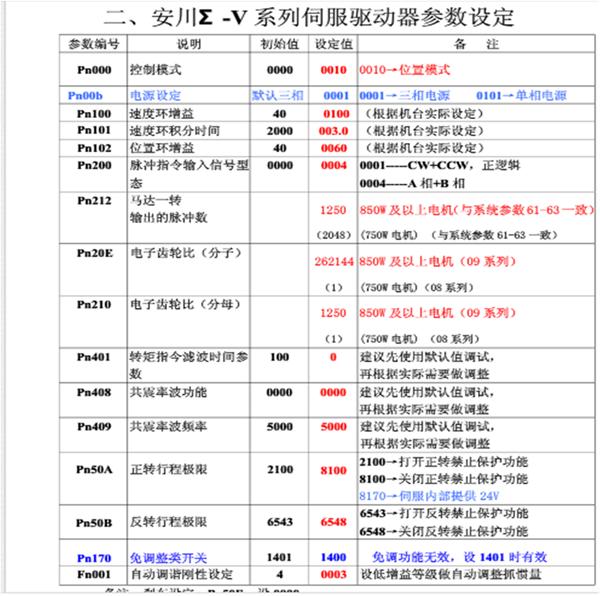Select the 自动调谐刚性设定 description
The height and width of the screenshot is (596, 600).
pyautogui.click(x=181, y=575)
